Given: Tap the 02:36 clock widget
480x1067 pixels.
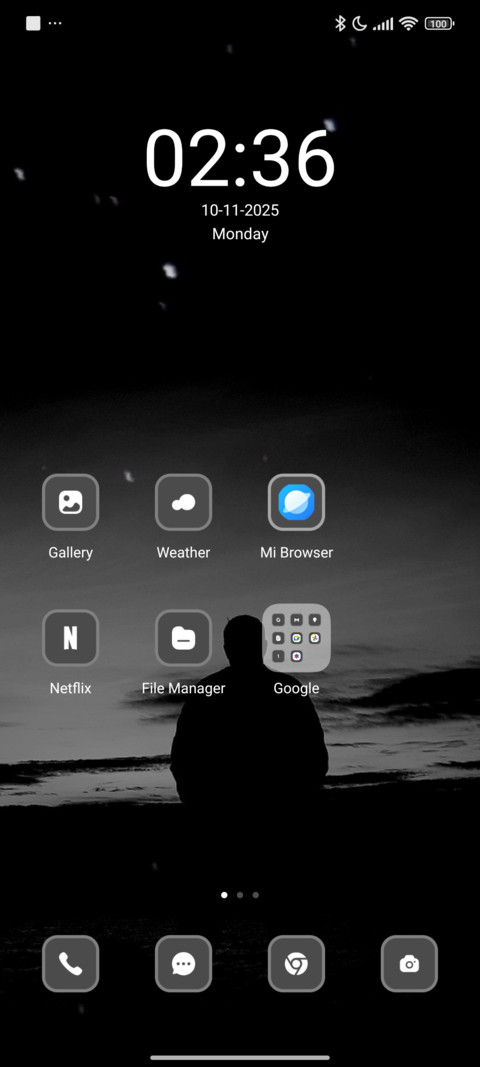Looking at the screenshot, I should tap(240, 159).
